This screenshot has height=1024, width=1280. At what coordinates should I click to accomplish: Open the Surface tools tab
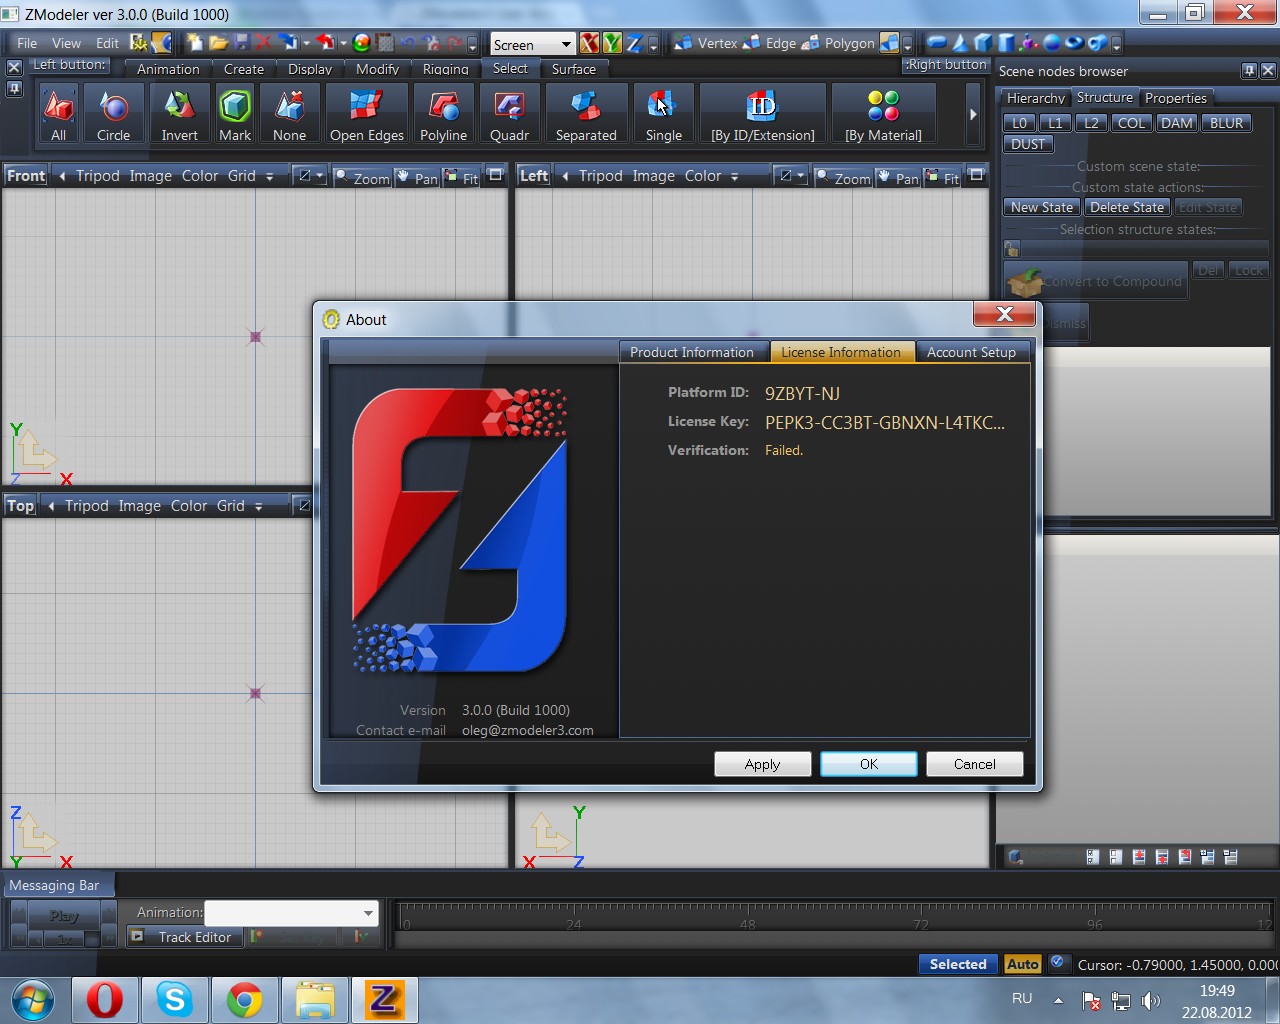(574, 69)
